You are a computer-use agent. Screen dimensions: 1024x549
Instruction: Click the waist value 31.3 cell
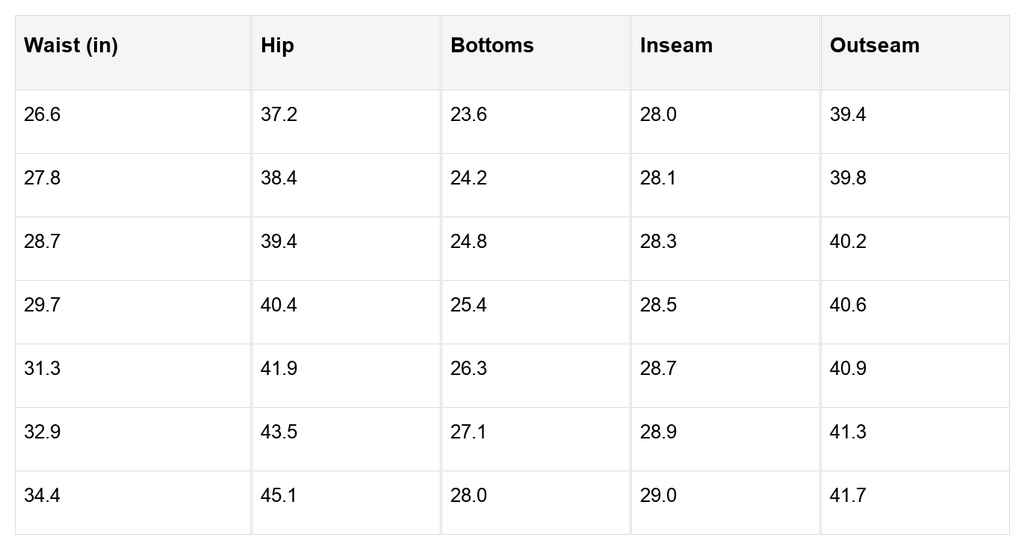(x=42, y=369)
